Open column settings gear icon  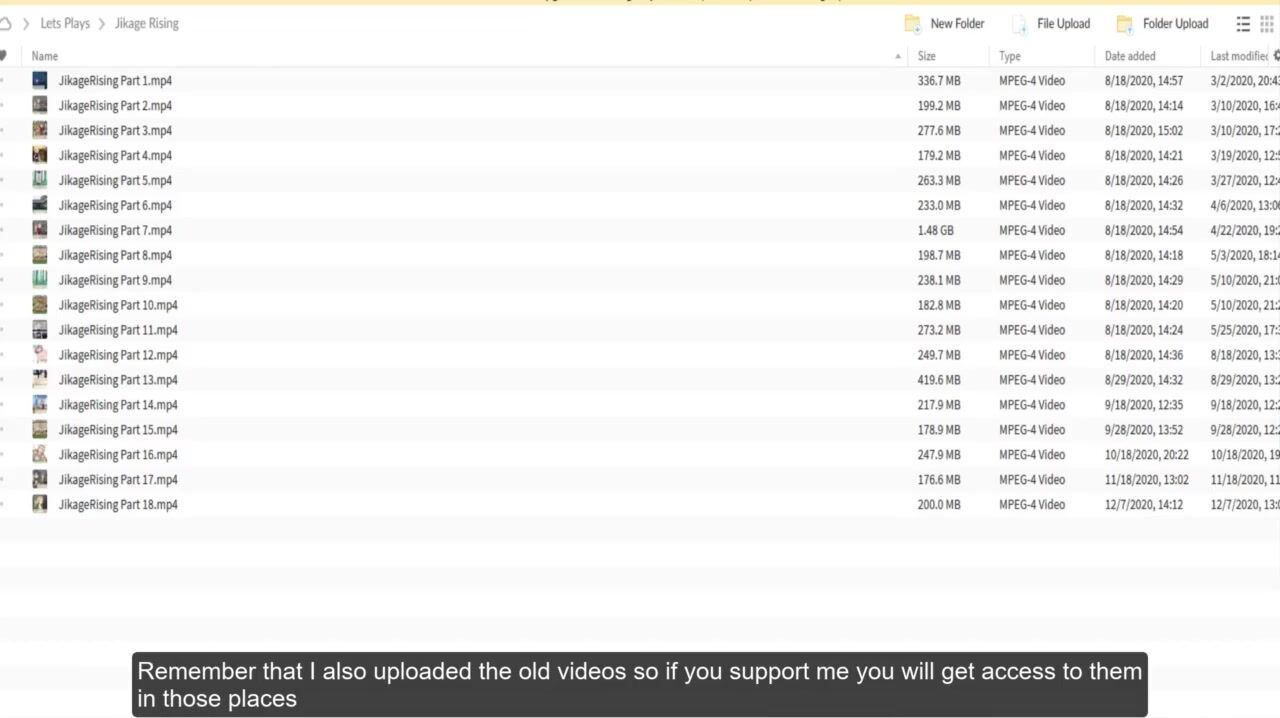pyautogui.click(x=1275, y=56)
